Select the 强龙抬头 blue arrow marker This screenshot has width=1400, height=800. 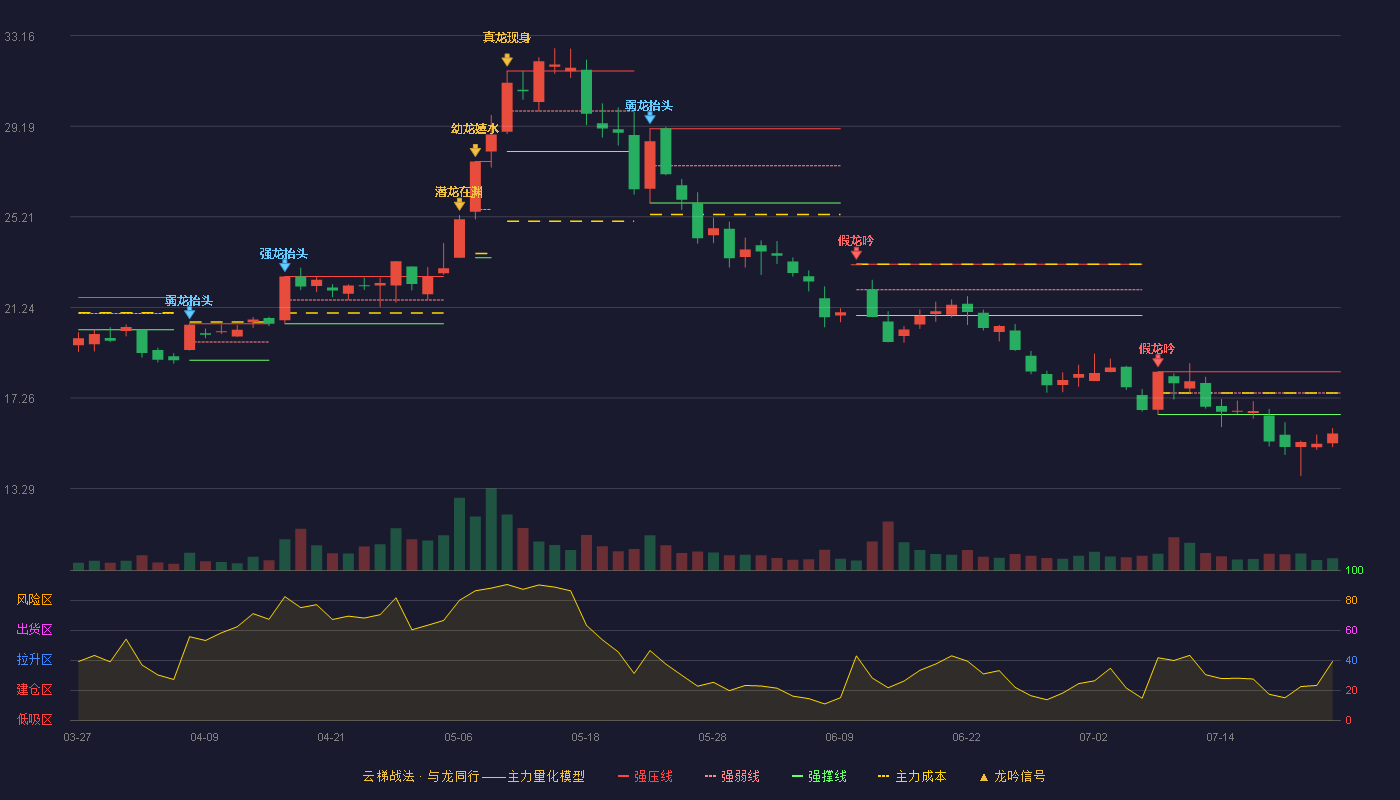pos(285,265)
